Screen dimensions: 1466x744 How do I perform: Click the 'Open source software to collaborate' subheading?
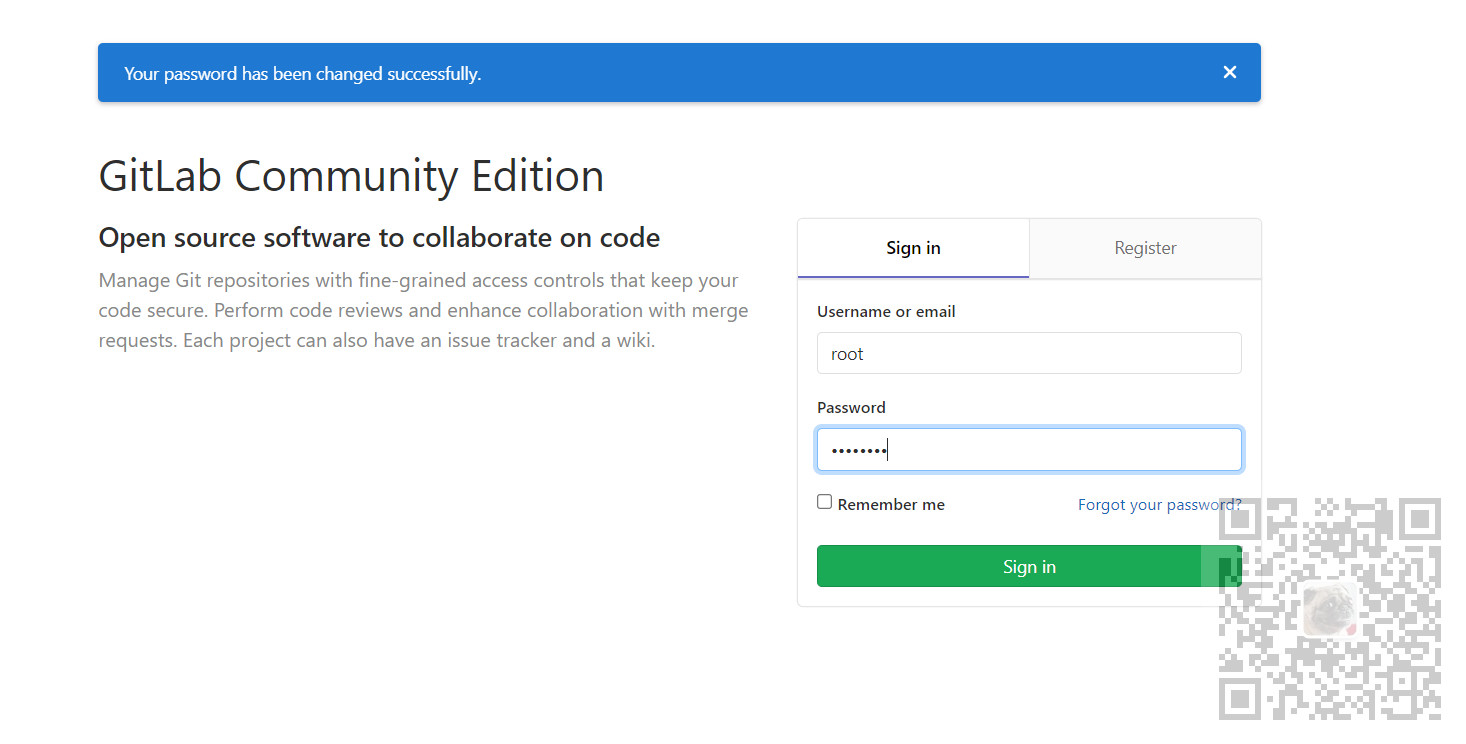379,238
